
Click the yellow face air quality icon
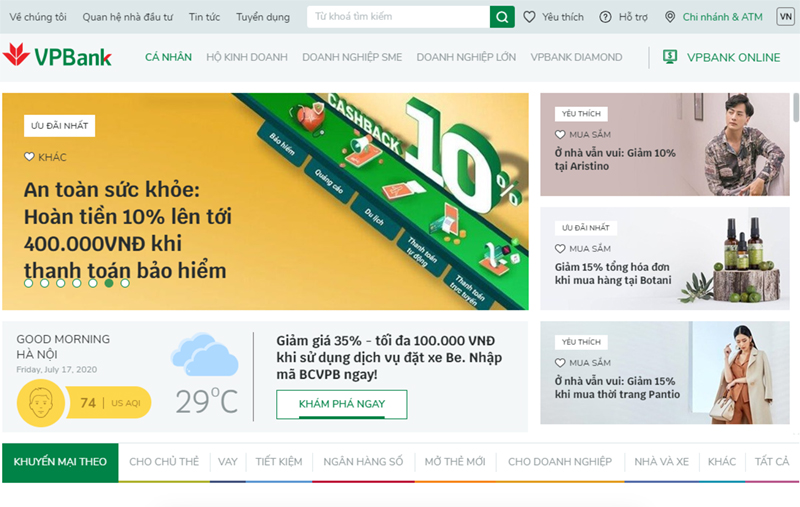point(41,403)
